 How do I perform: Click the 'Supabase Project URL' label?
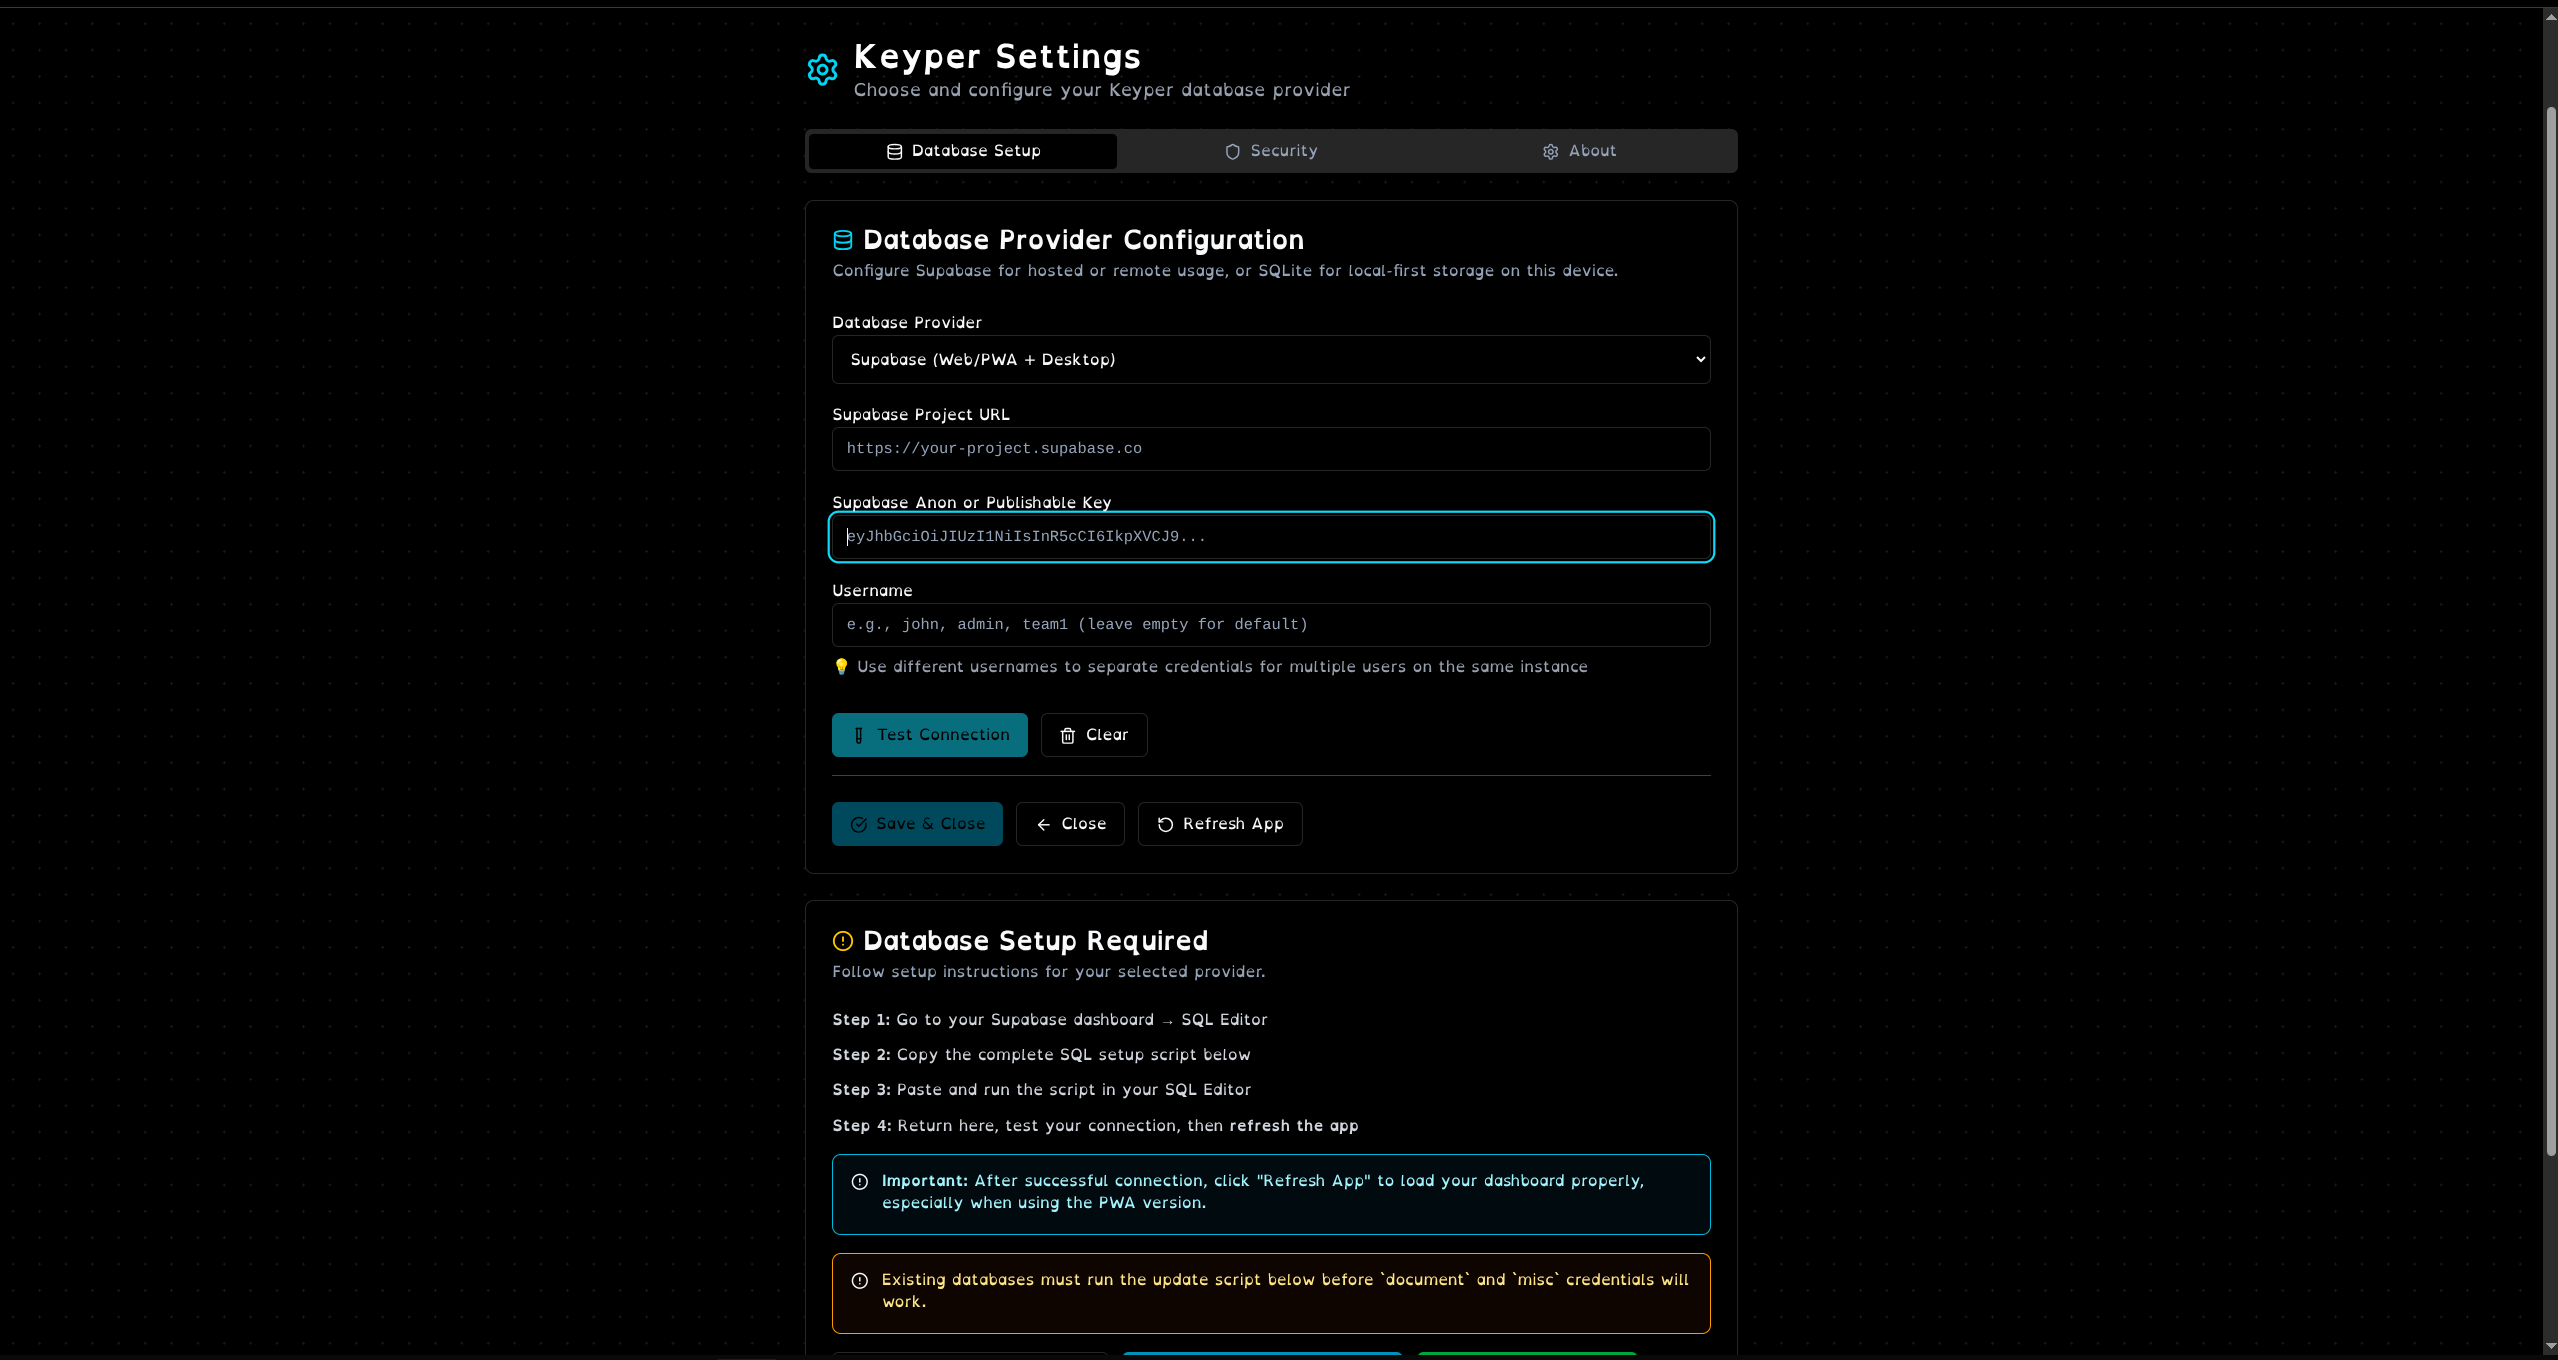(921, 415)
